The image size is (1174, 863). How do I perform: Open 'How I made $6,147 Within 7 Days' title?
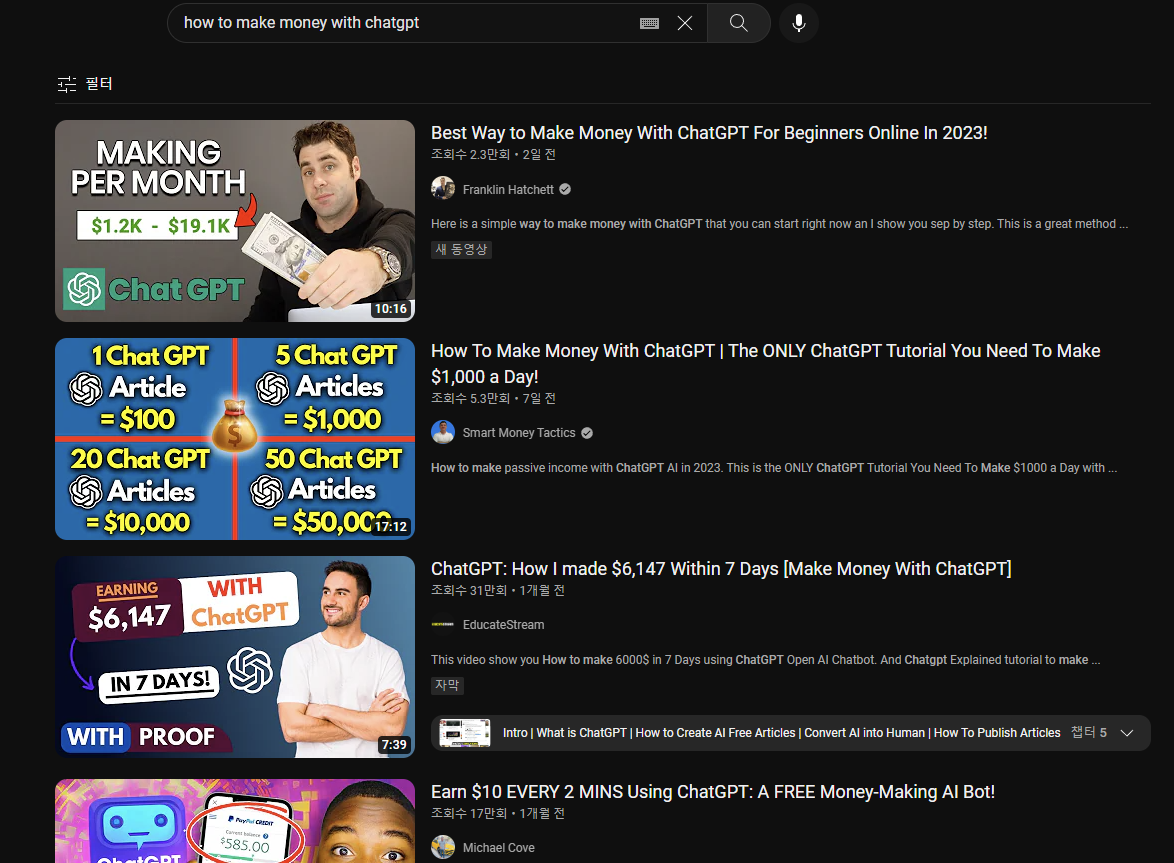(721, 569)
